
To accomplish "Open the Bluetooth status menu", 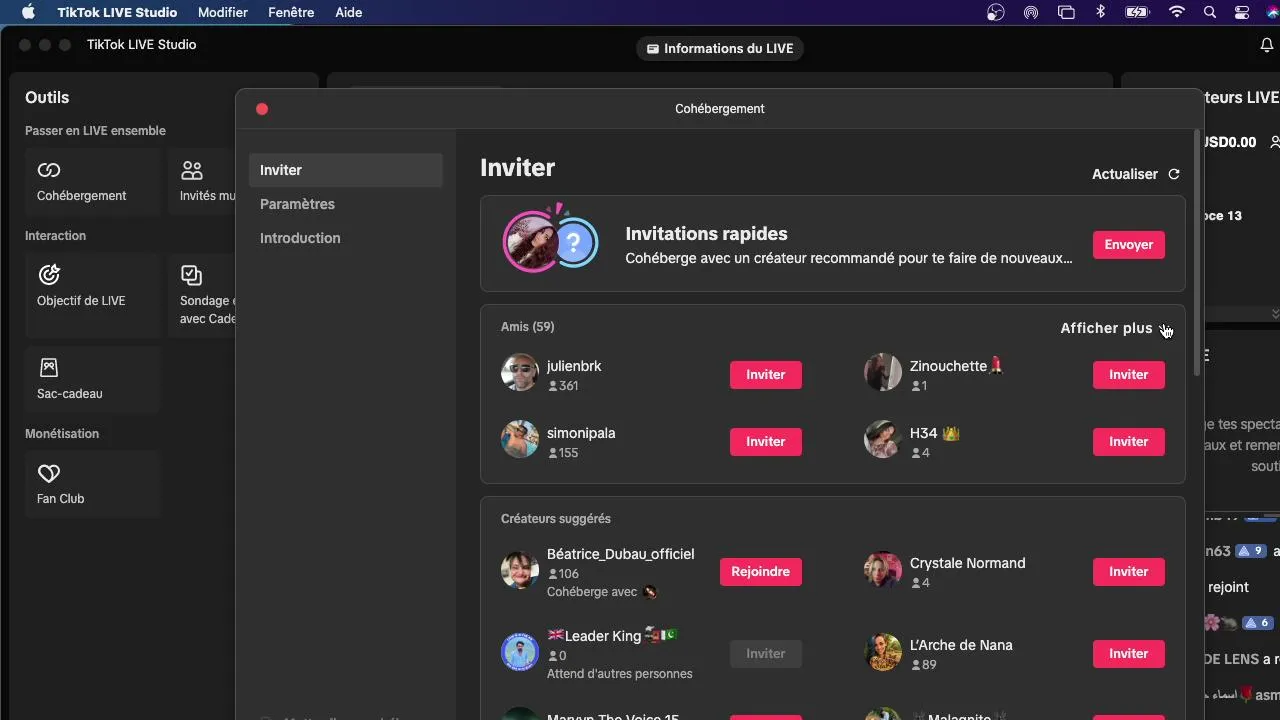I will pos(1100,12).
